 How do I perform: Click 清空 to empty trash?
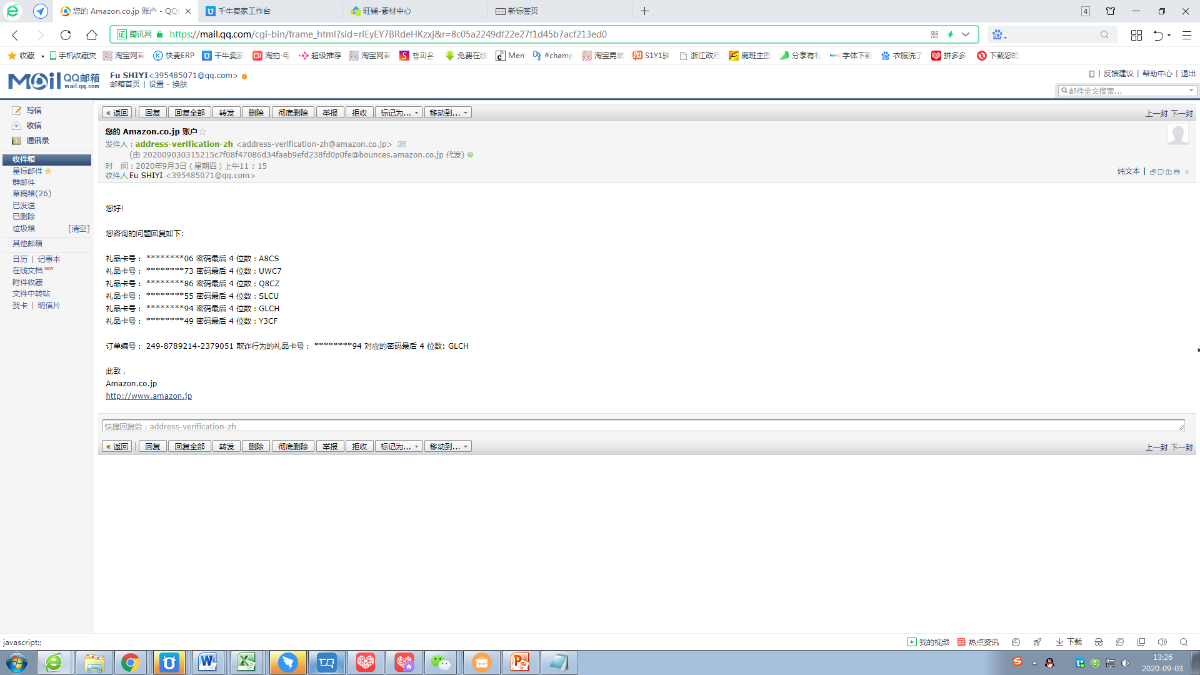79,228
